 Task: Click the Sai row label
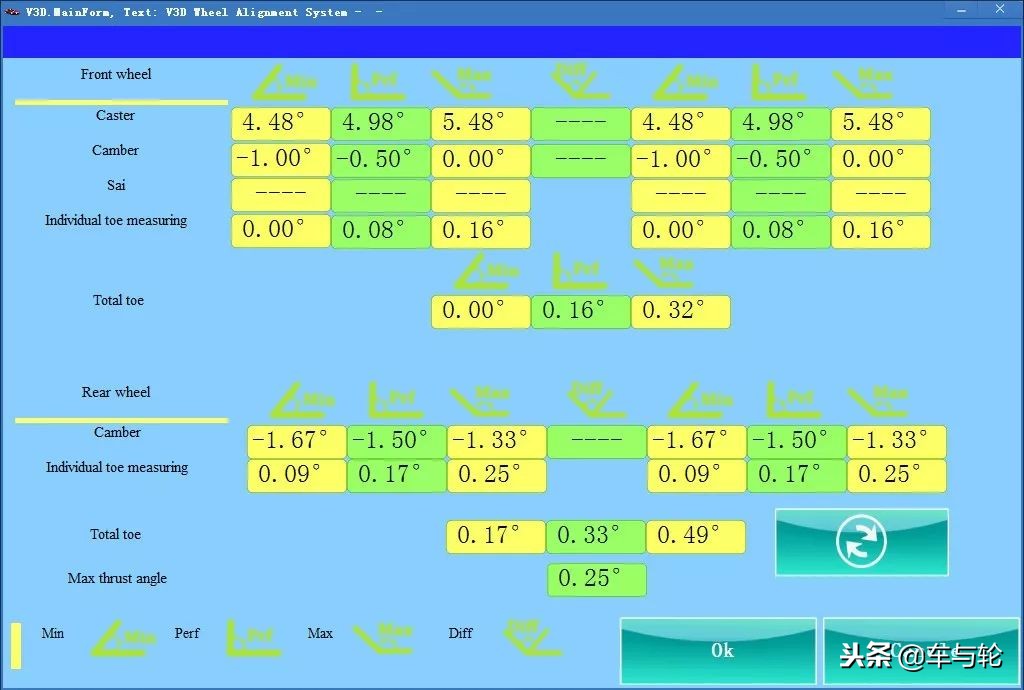pyautogui.click(x=116, y=185)
